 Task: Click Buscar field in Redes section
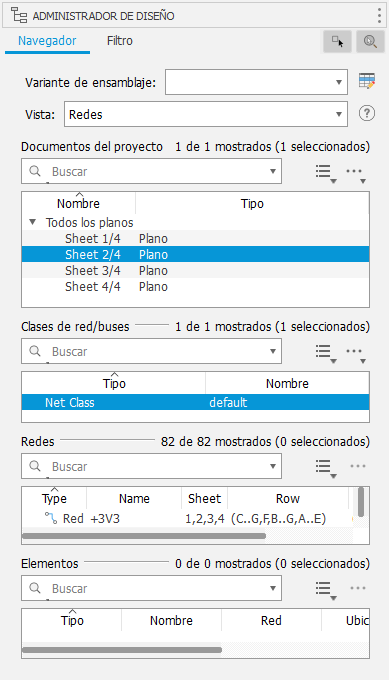(151, 466)
